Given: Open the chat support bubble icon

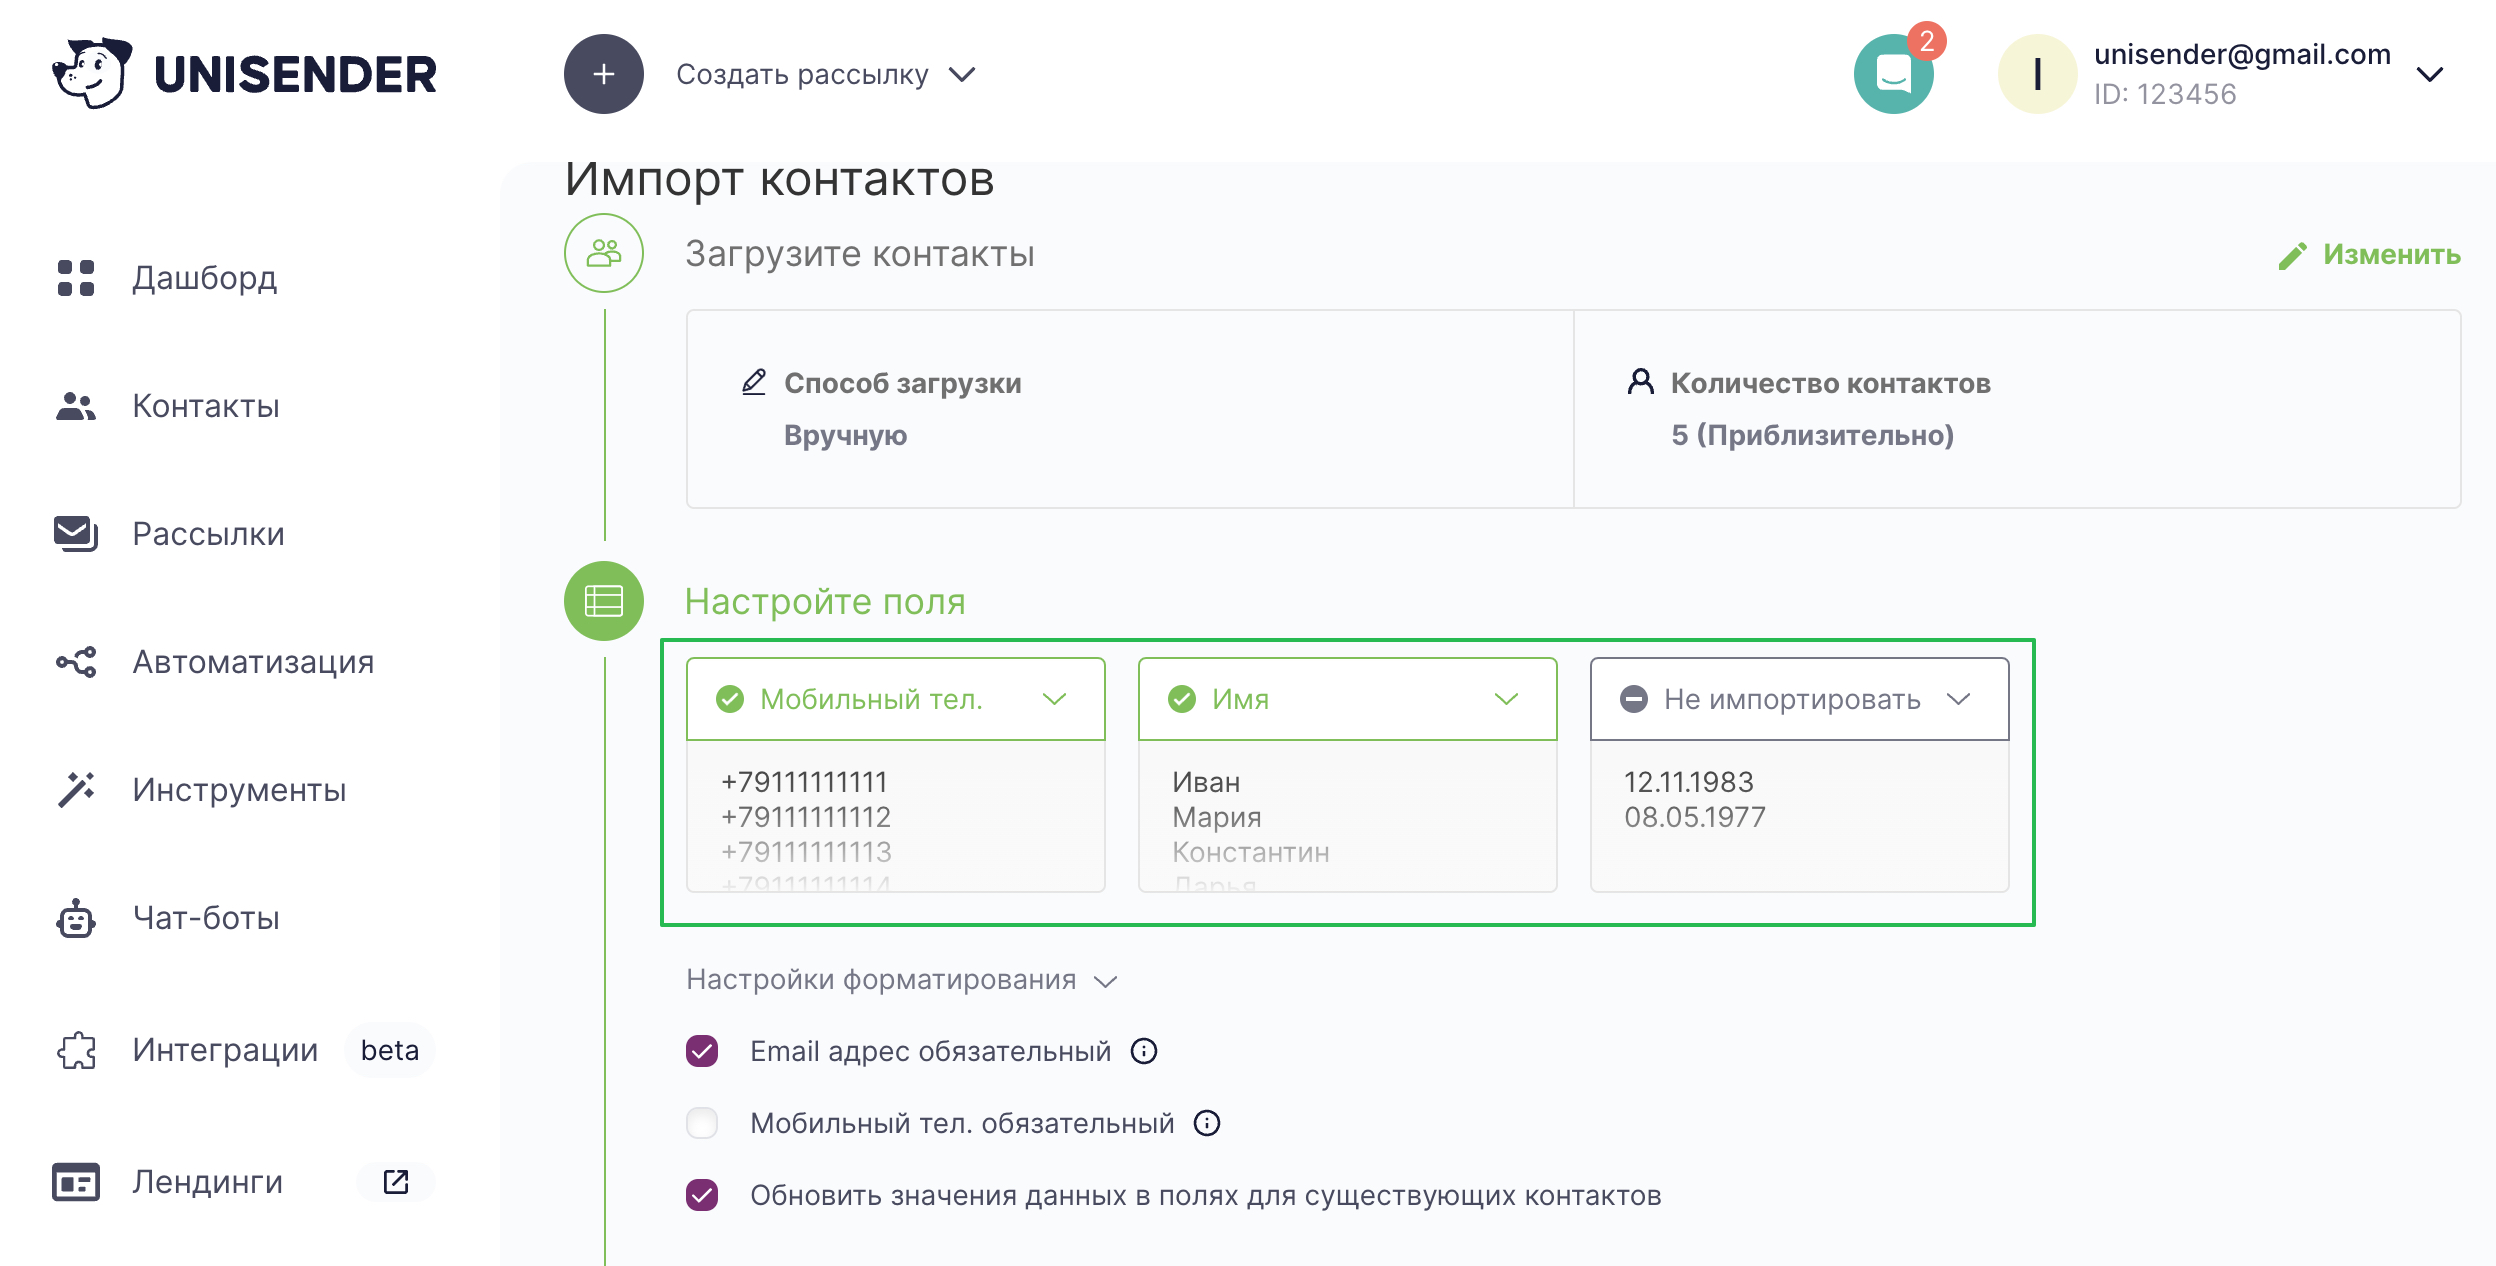Looking at the screenshot, I should click(1893, 74).
